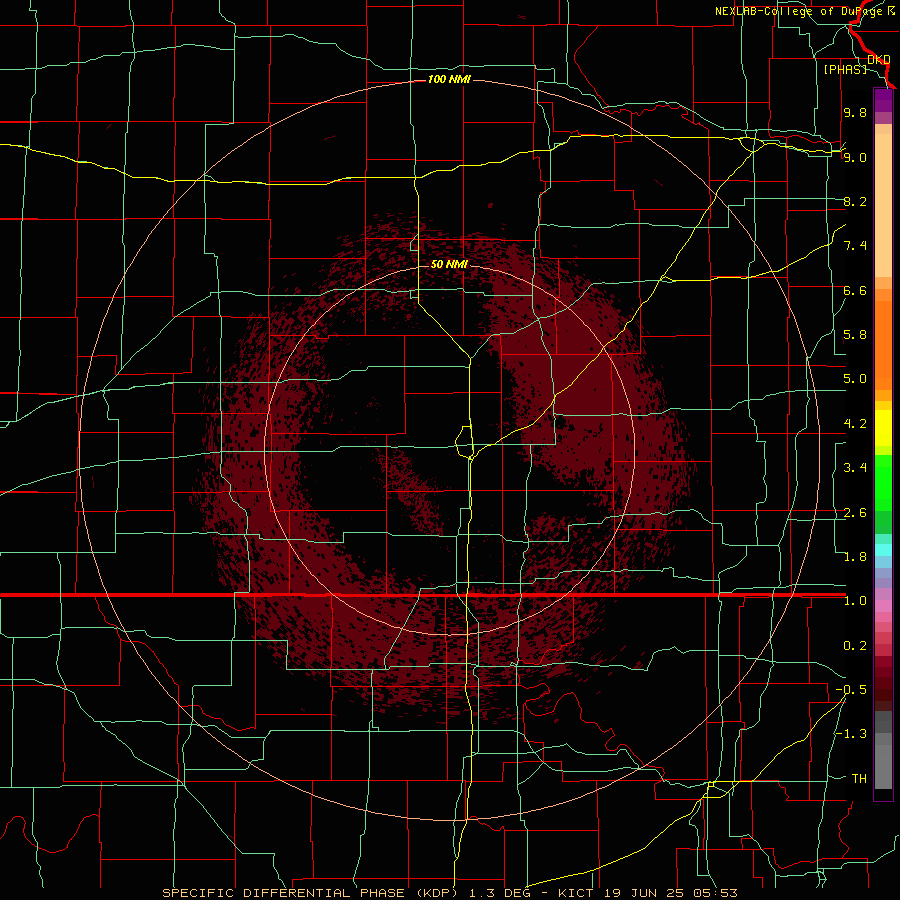Click the 5.8 scale value

(855, 335)
